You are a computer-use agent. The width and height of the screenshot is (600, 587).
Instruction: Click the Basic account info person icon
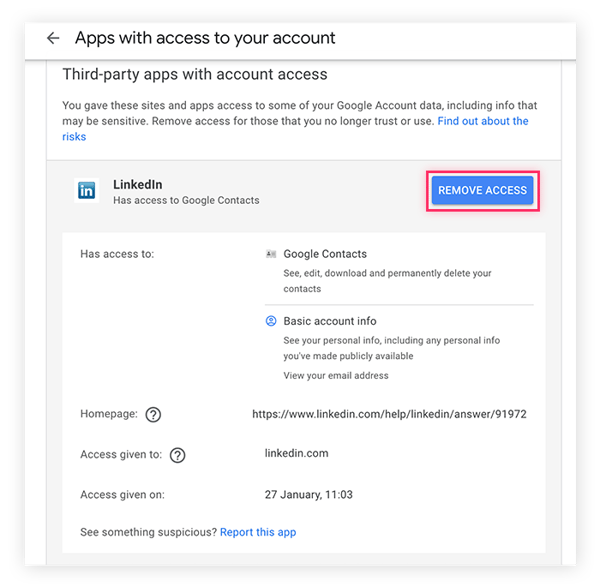[x=271, y=321]
